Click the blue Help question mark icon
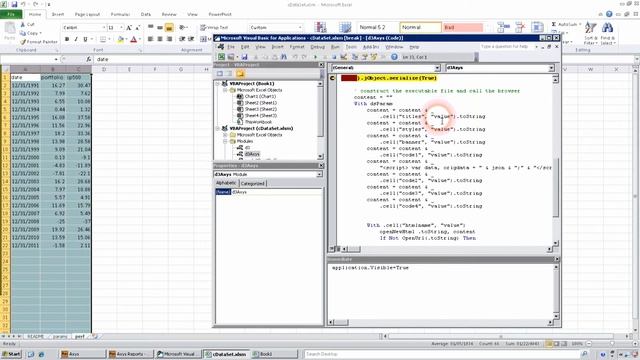This screenshot has height=360, width=640. click(x=394, y=57)
